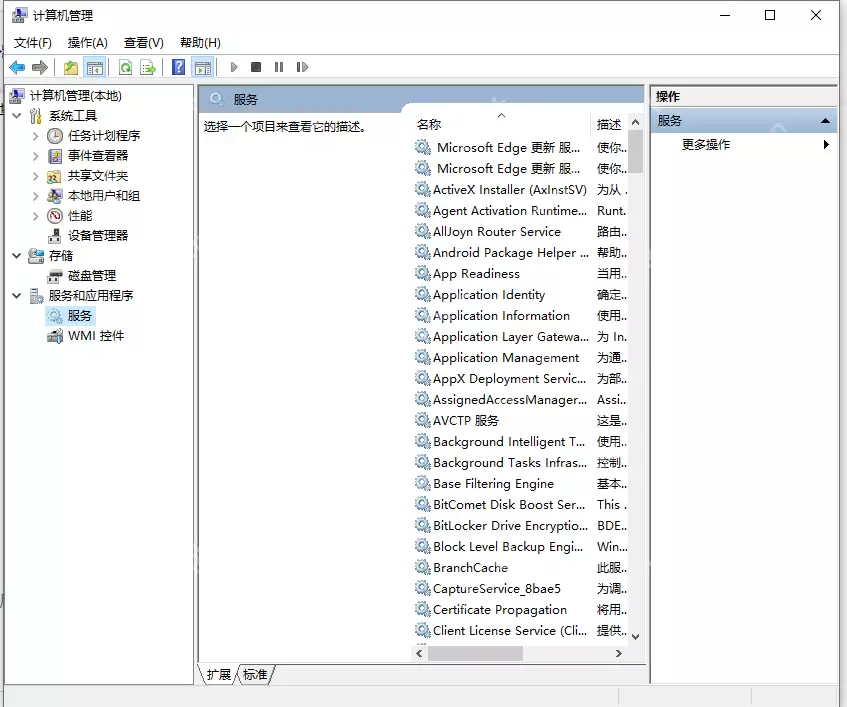
Task: Navigate back with the blue arrow
Action: click(17, 67)
